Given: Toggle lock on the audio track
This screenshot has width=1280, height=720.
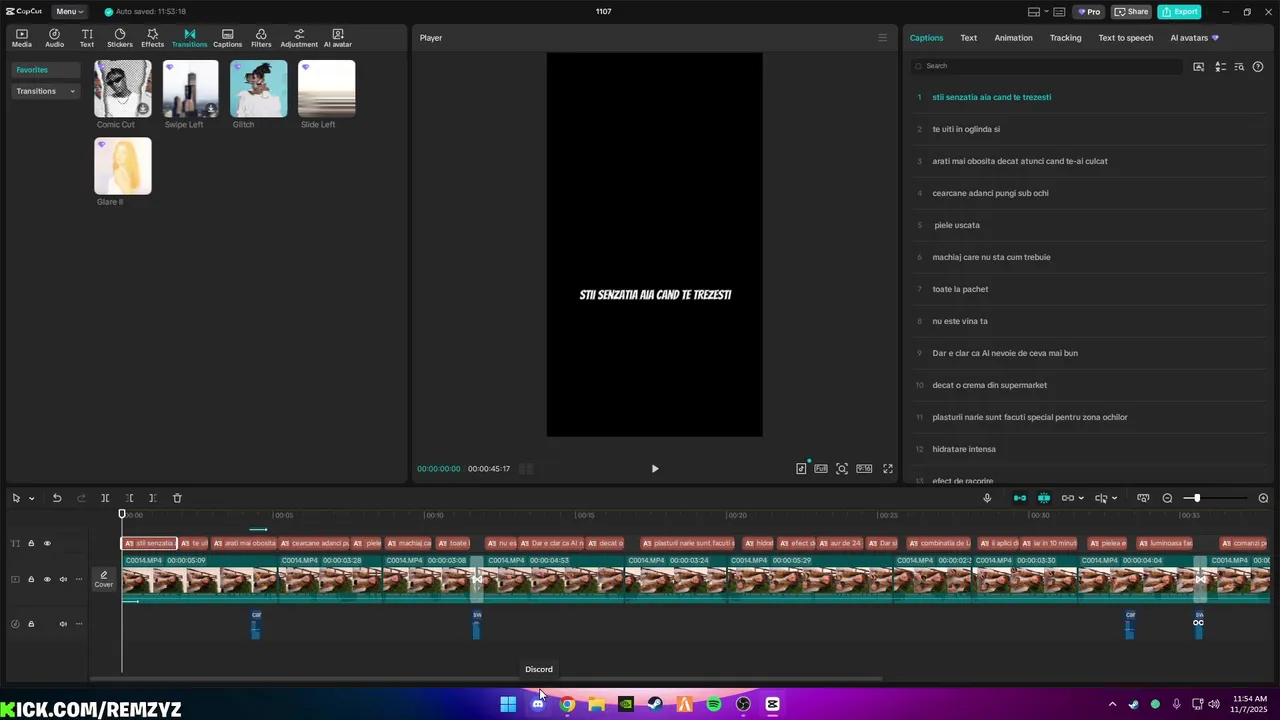Looking at the screenshot, I should pyautogui.click(x=31, y=624).
